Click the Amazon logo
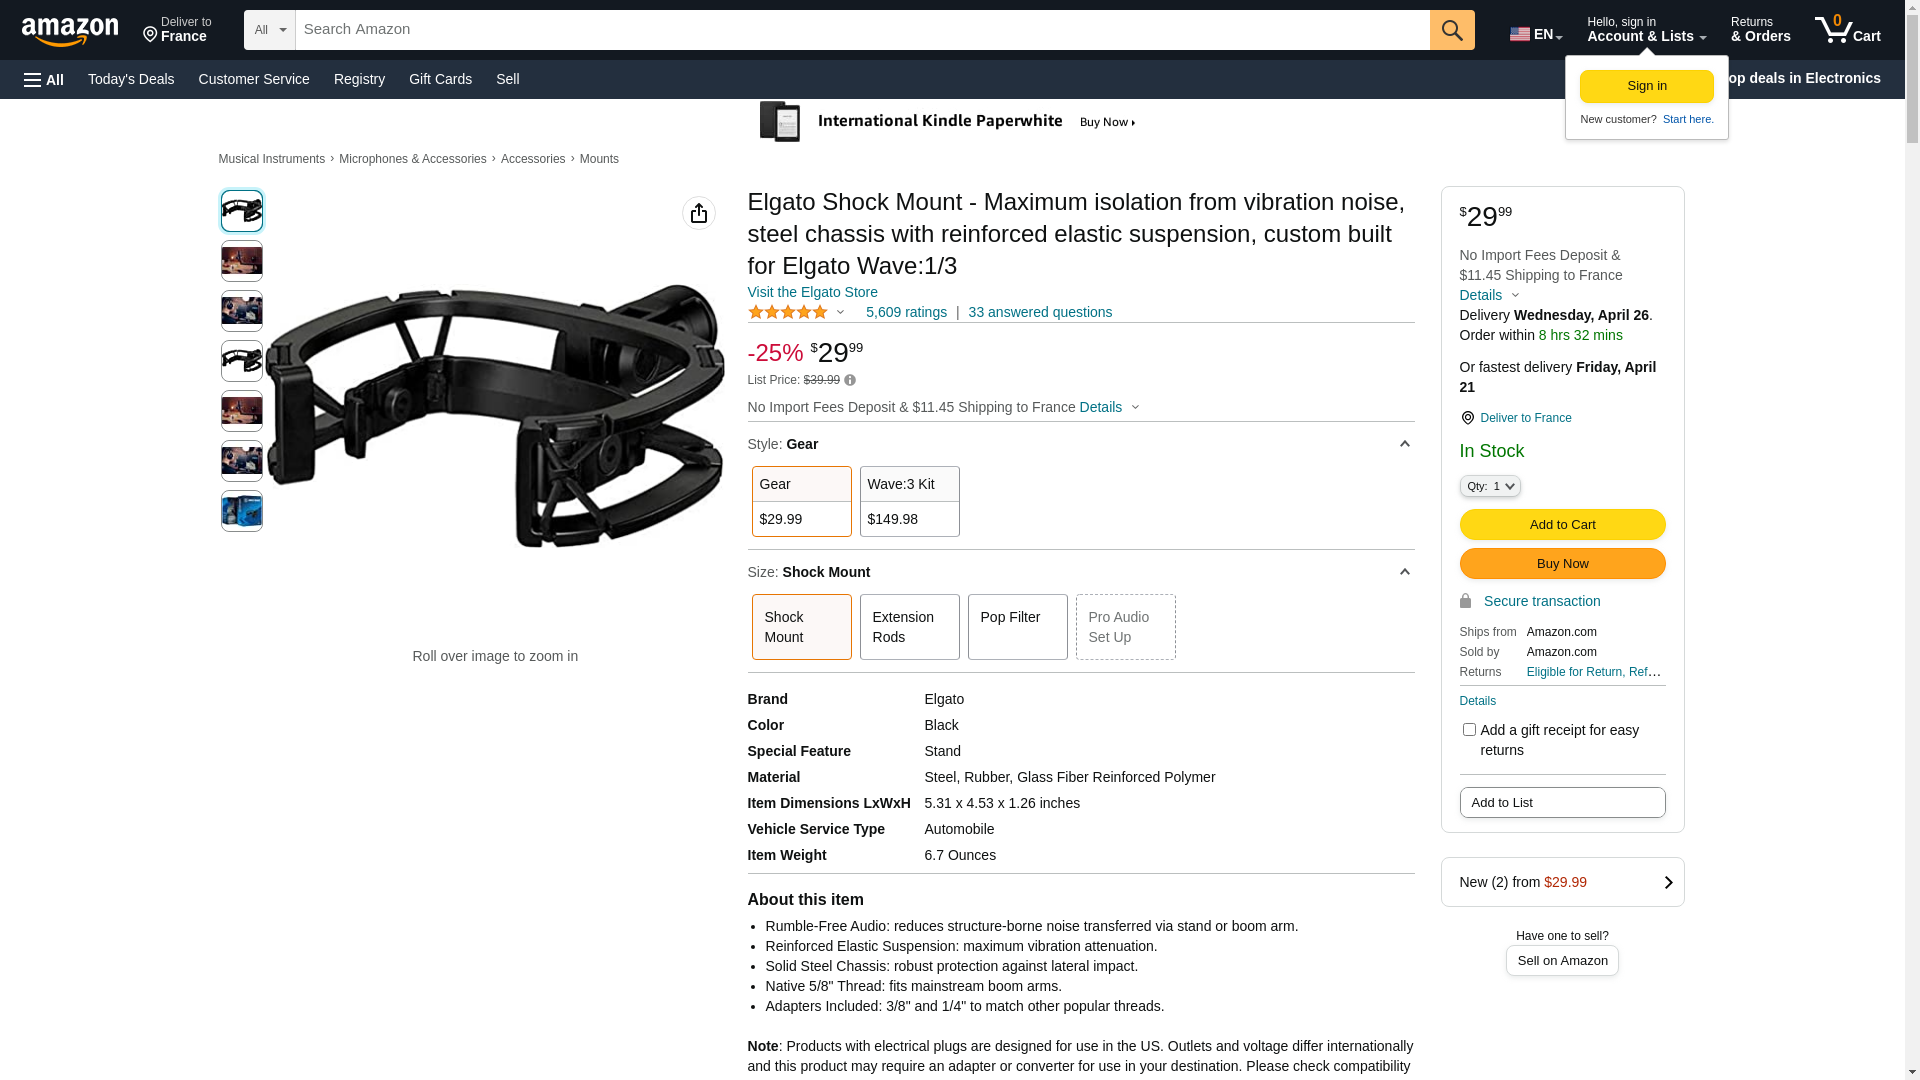Screen dimensions: 1920x1080 pyautogui.click(x=70, y=32)
